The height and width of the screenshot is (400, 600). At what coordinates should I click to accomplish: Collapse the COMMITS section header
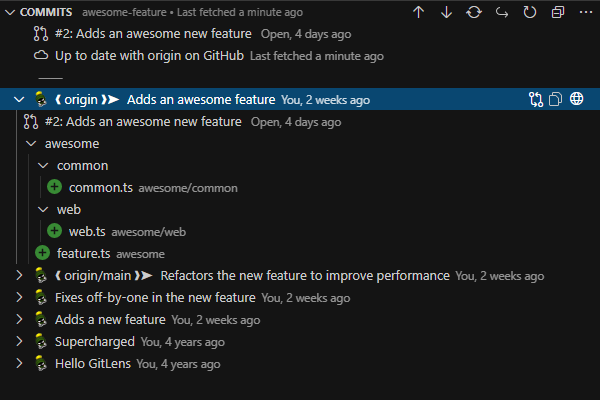click(10, 12)
